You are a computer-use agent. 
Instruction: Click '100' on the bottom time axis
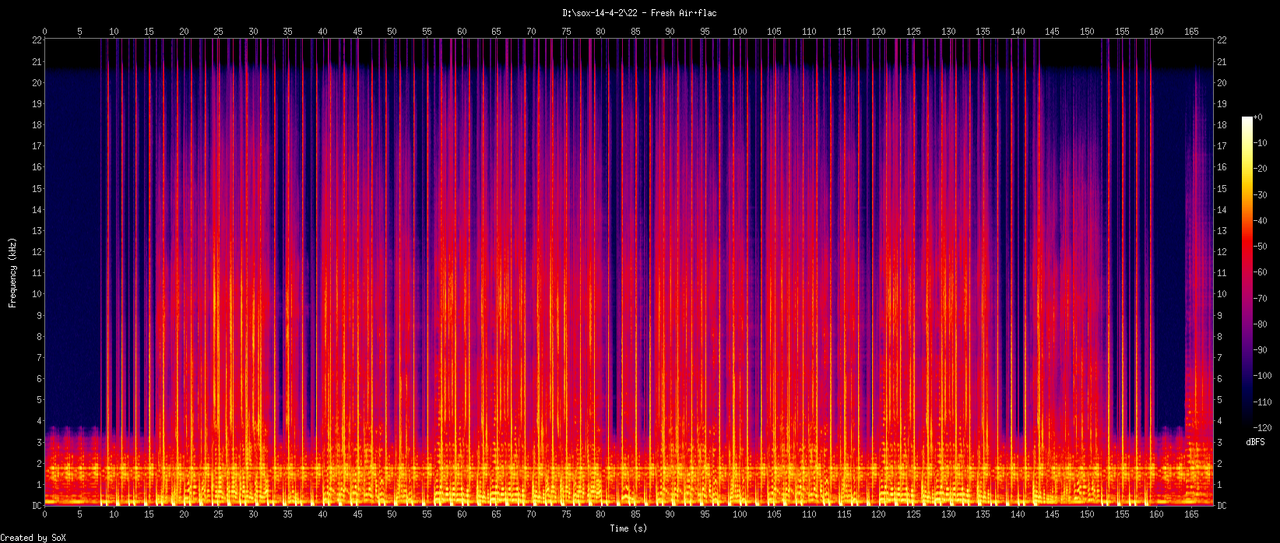(x=740, y=516)
